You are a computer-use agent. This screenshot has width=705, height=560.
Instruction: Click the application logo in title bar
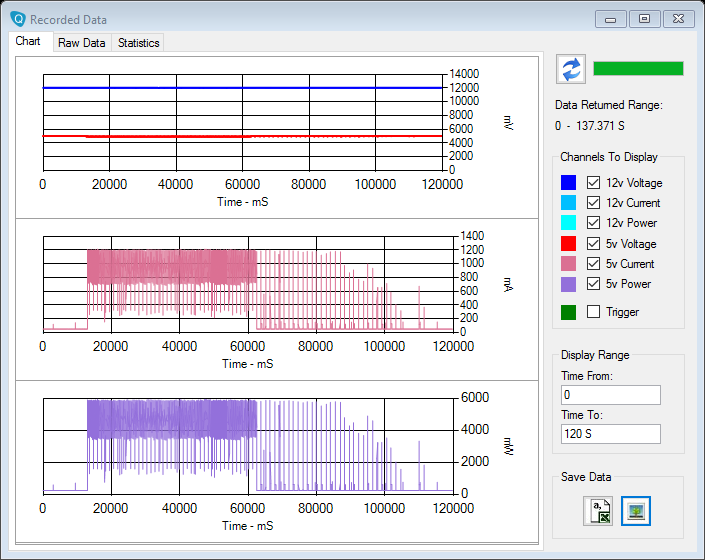17,19
